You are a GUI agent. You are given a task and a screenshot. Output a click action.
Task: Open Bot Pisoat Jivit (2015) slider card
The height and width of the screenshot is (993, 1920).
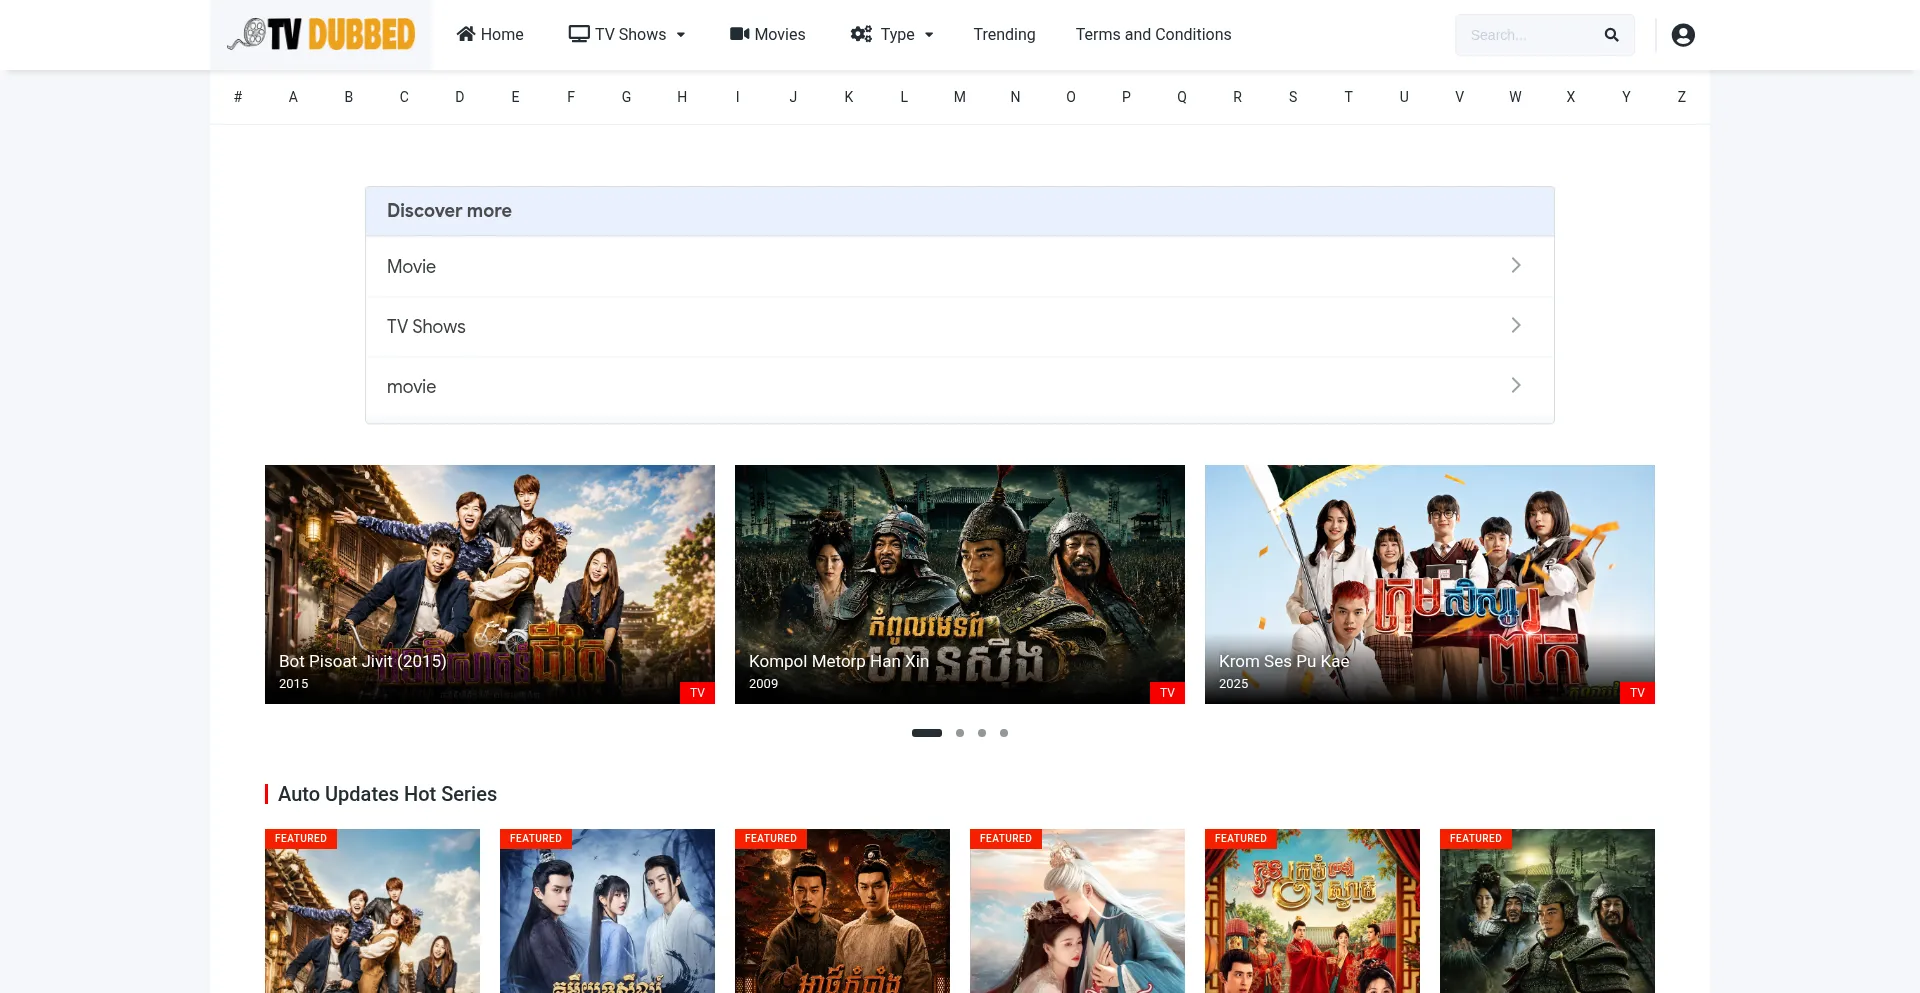(x=490, y=584)
